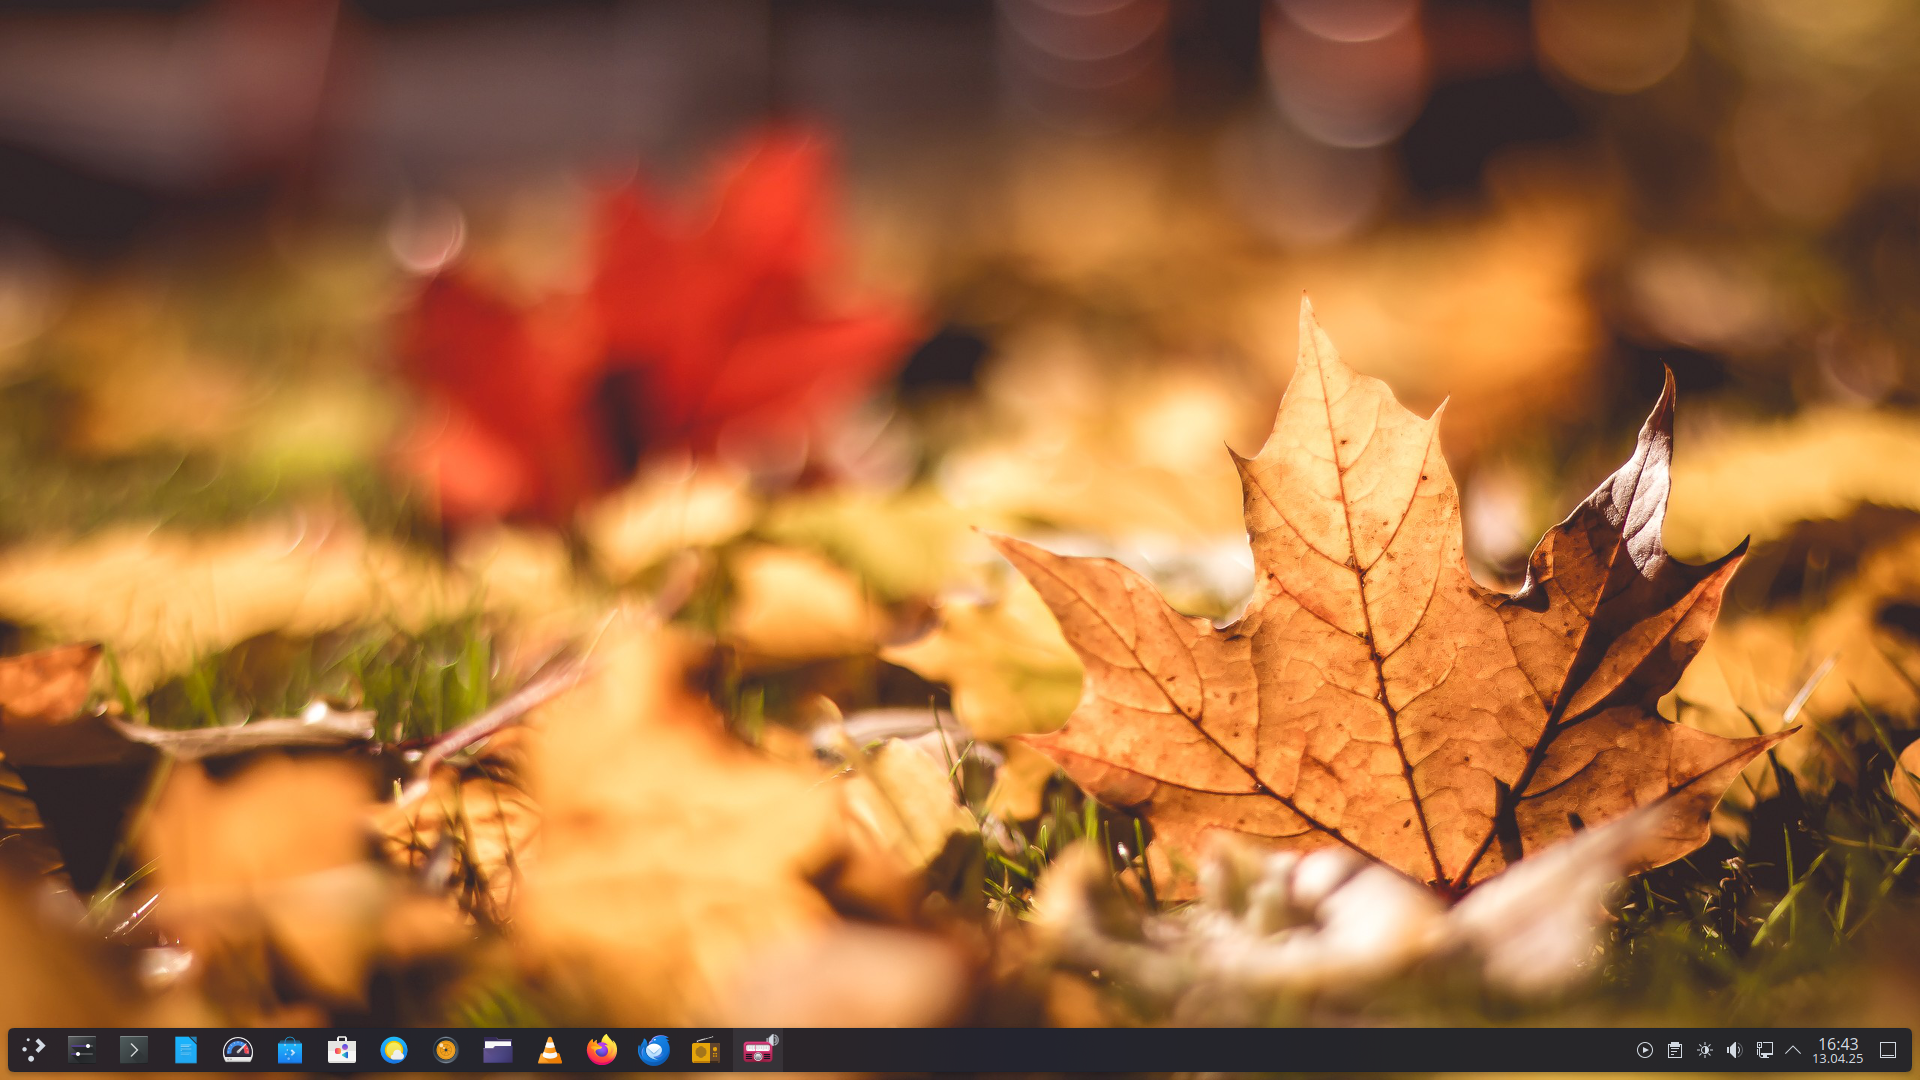Viewport: 1920px width, 1080px height.
Task: Select the running pink radio task
Action: click(x=758, y=1050)
